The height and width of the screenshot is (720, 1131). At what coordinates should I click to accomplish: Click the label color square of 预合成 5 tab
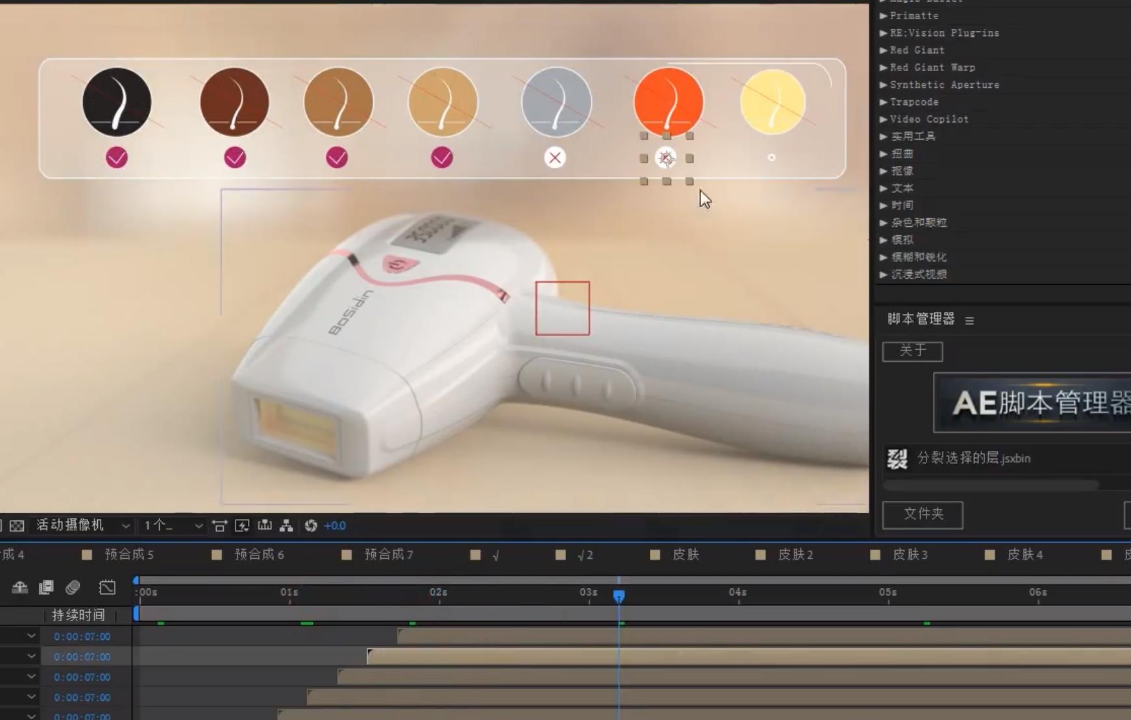click(x=87, y=555)
